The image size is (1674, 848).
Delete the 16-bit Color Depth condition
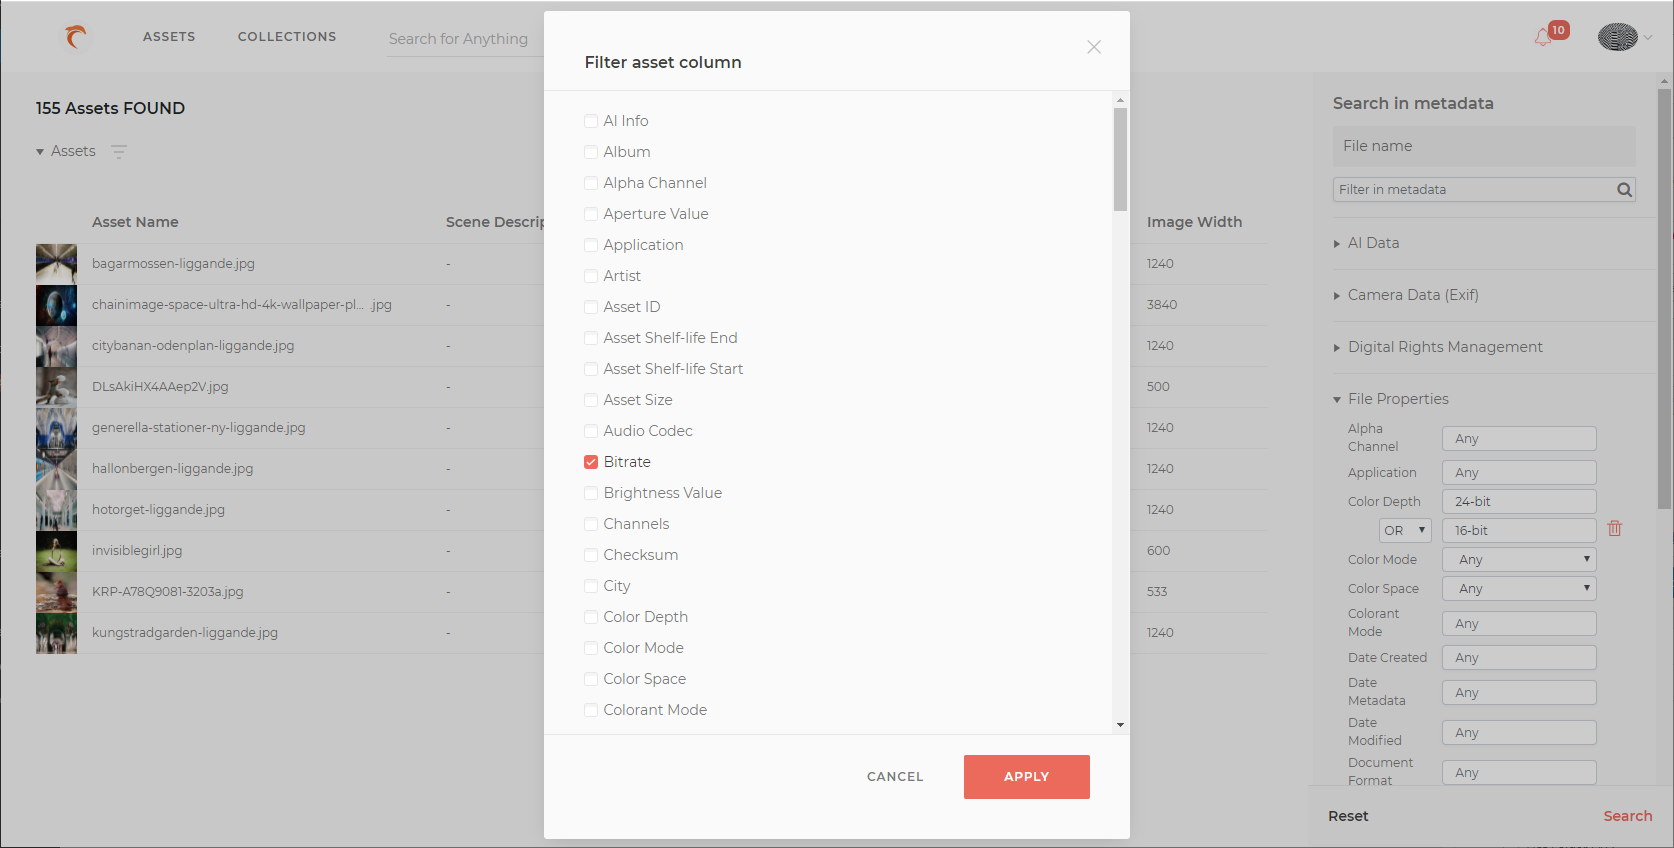[x=1614, y=529]
